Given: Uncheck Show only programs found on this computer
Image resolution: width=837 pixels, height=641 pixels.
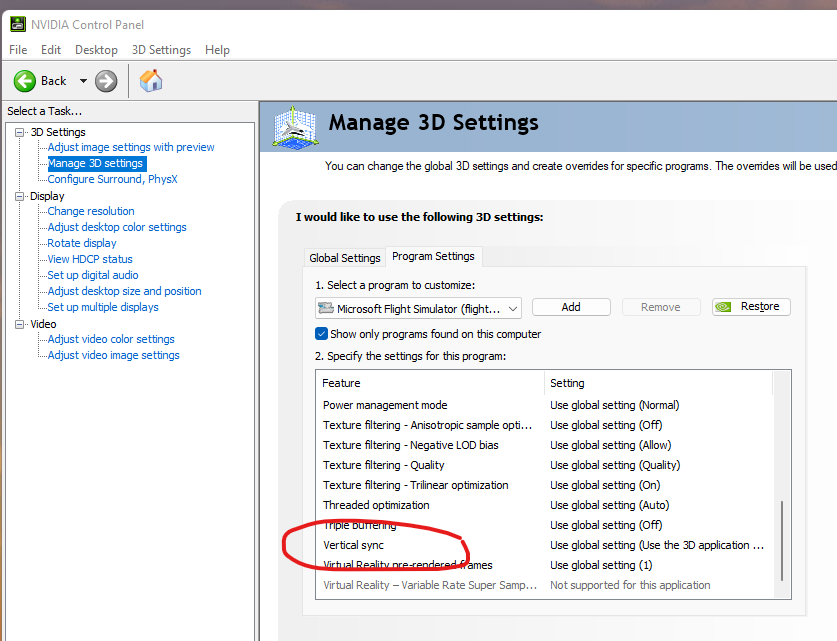Looking at the screenshot, I should 321,334.
